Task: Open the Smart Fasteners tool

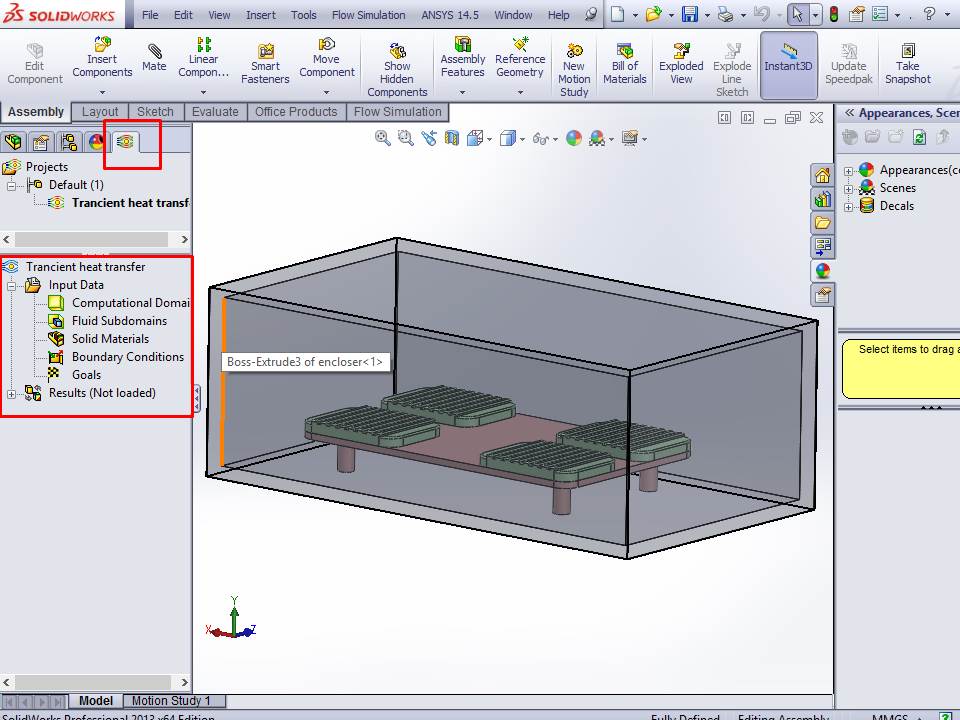Action: [x=265, y=64]
